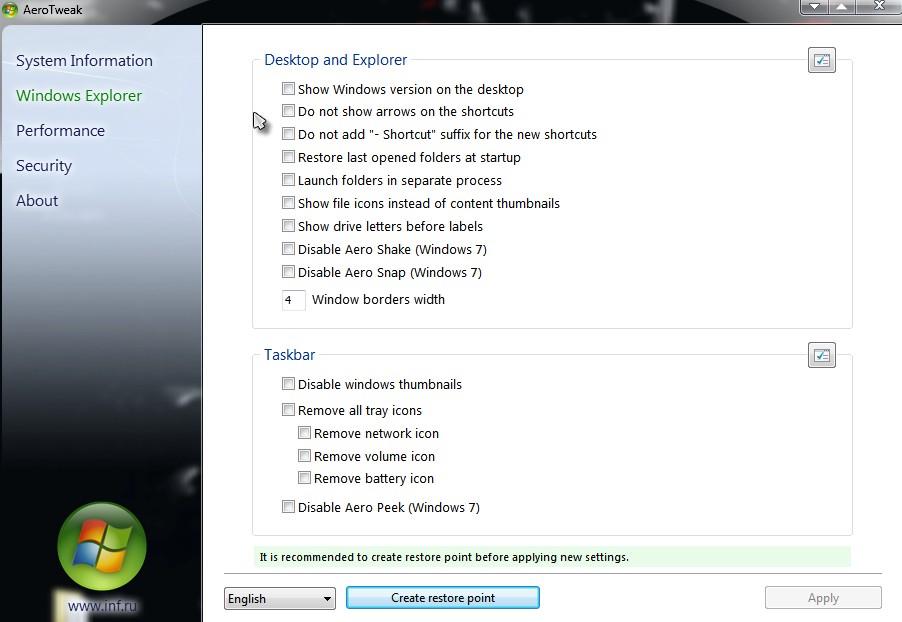Visit the www.inf.ru link
The width and height of the screenshot is (902, 622).
point(102,606)
